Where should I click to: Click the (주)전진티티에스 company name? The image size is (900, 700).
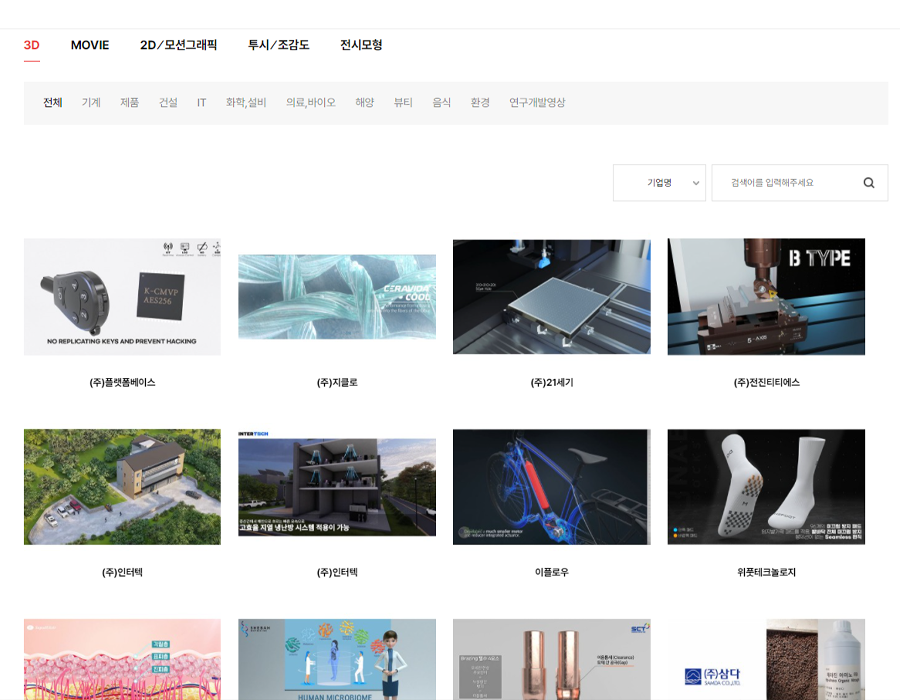coord(766,383)
